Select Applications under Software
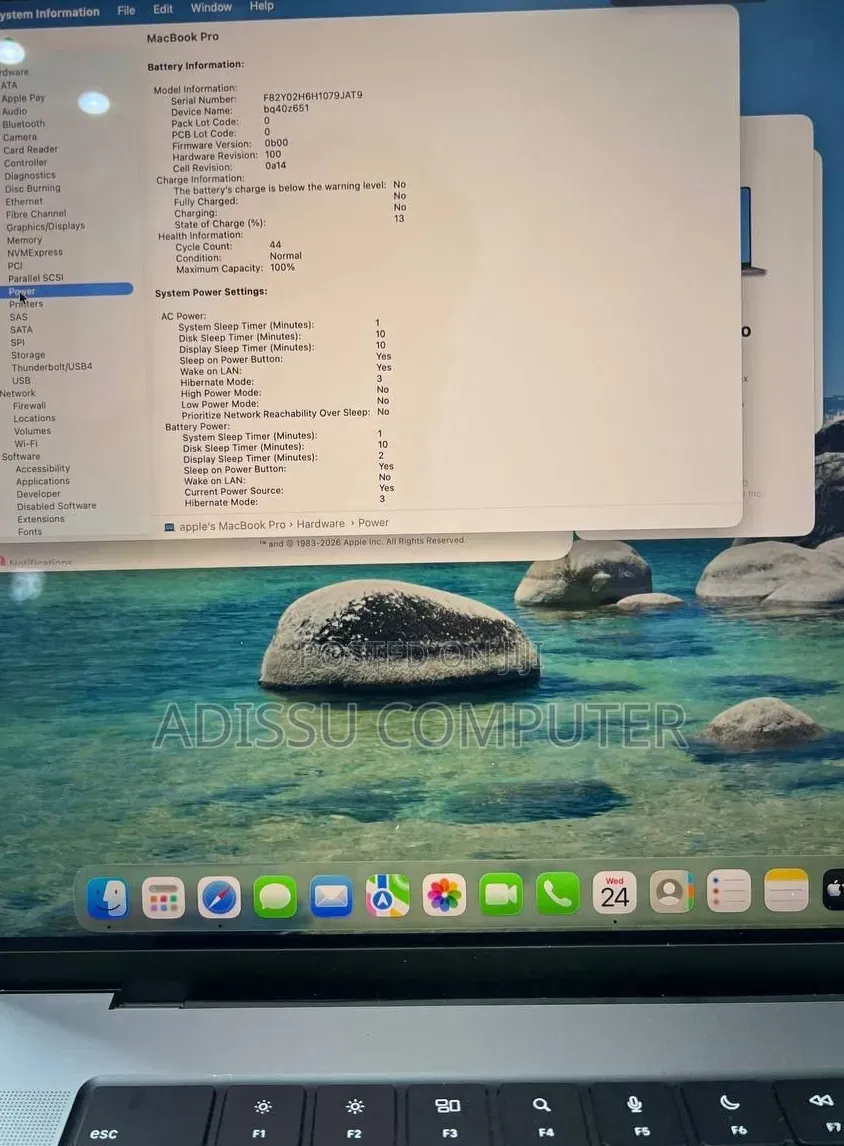844x1146 pixels. point(43,481)
